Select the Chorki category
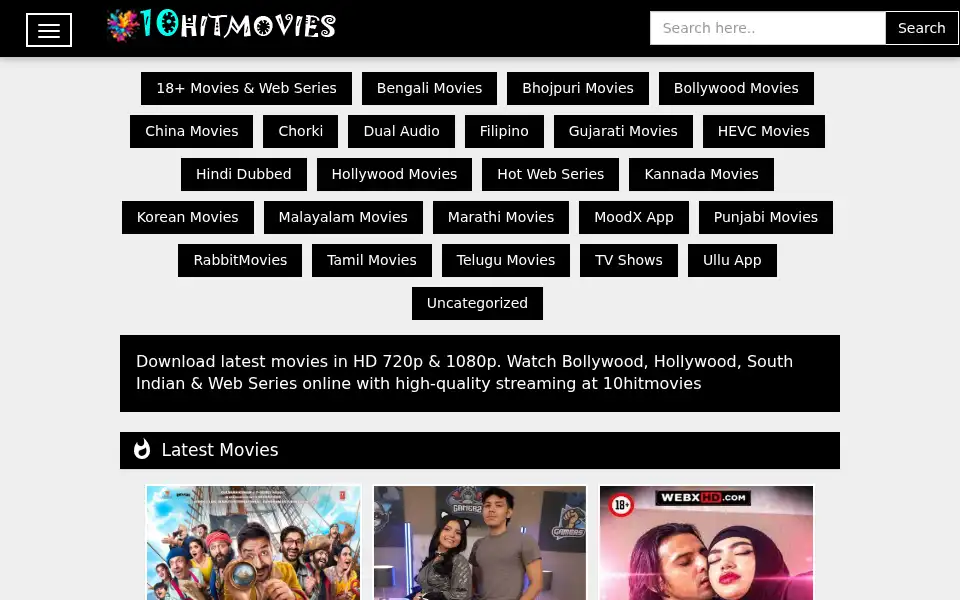 (x=301, y=131)
